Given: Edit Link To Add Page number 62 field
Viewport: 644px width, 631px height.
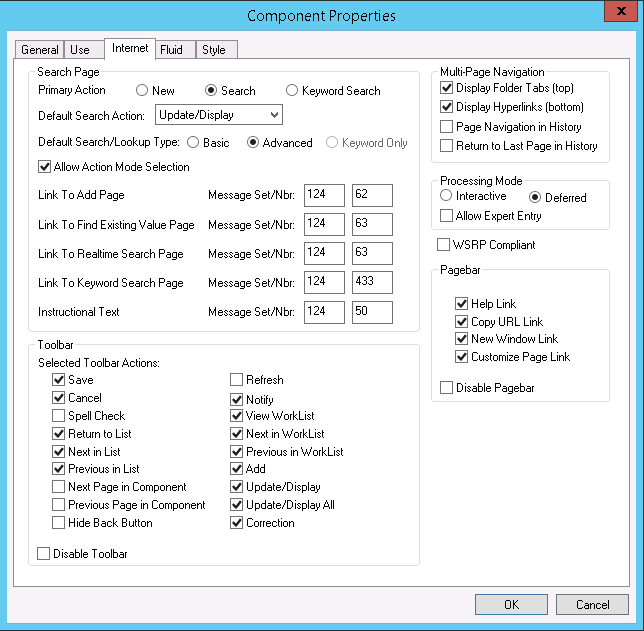Looking at the screenshot, I should (x=372, y=195).
